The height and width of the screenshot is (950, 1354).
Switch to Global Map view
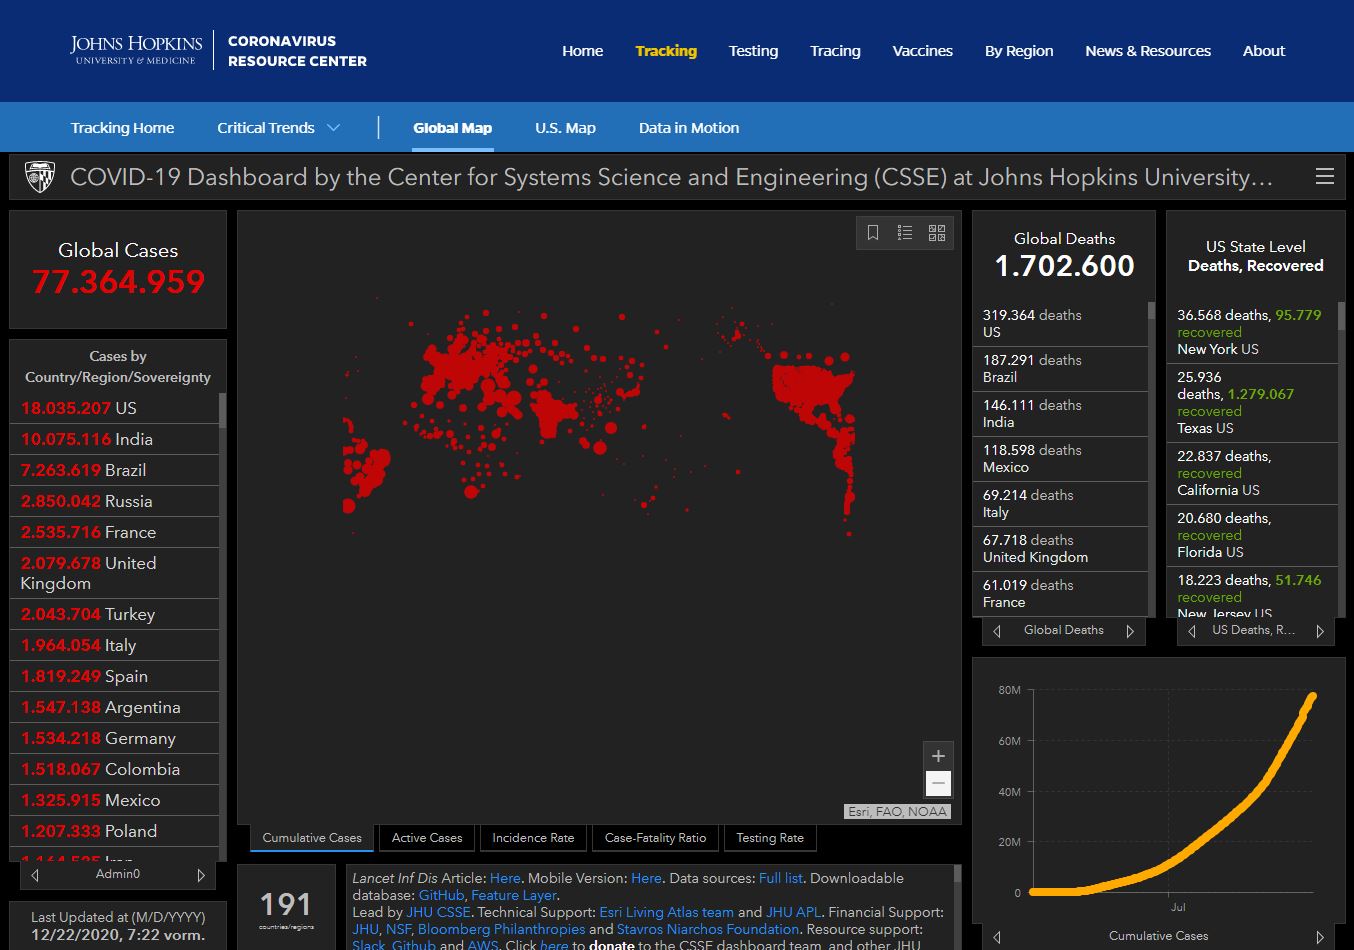pyautogui.click(x=452, y=128)
